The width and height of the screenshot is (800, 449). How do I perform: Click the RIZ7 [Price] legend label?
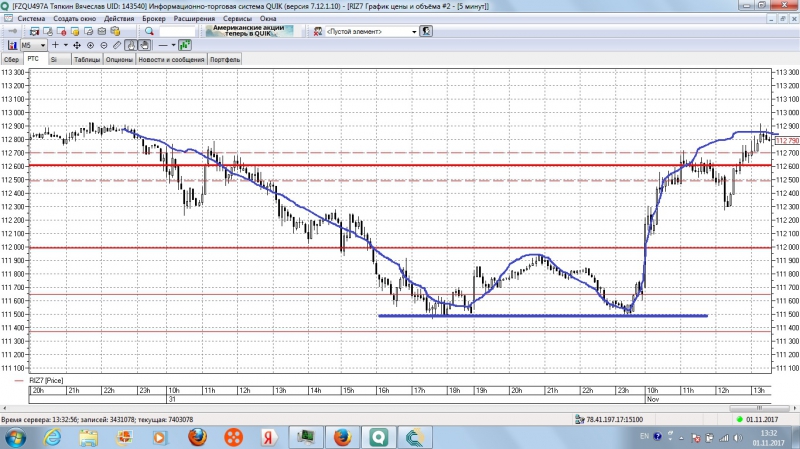coord(47,380)
